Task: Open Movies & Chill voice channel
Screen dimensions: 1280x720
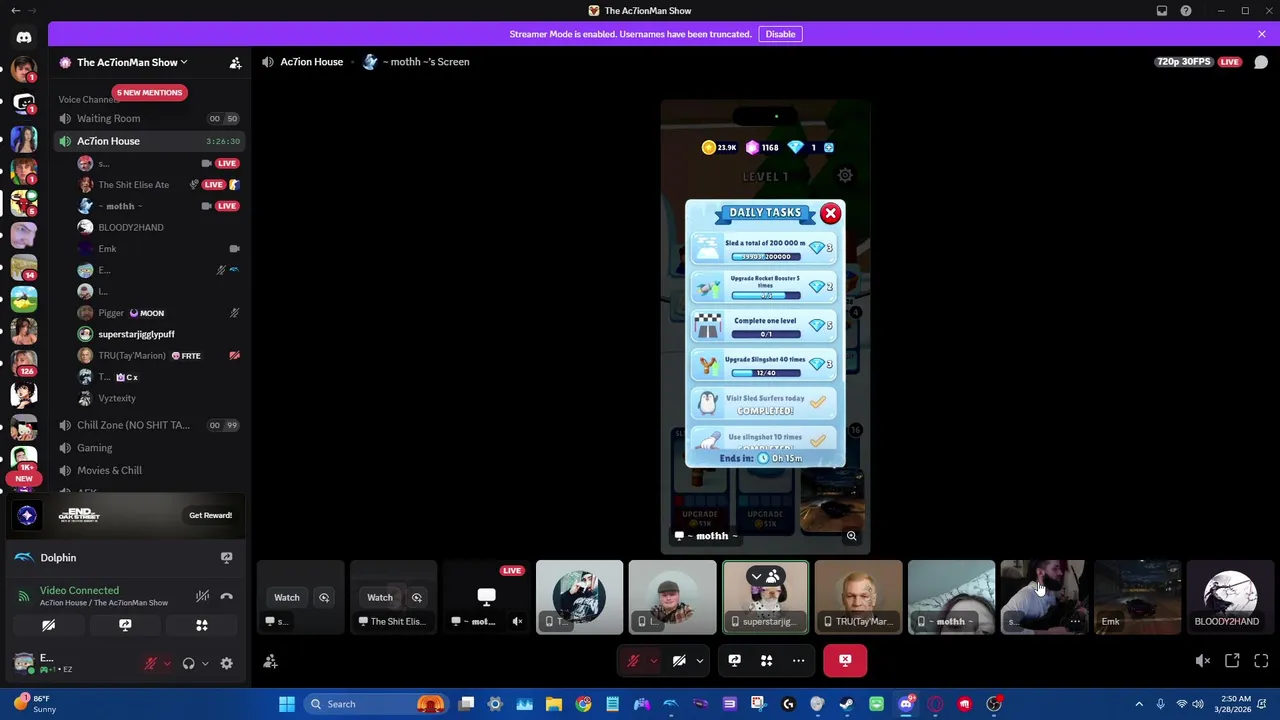Action: pos(150,470)
